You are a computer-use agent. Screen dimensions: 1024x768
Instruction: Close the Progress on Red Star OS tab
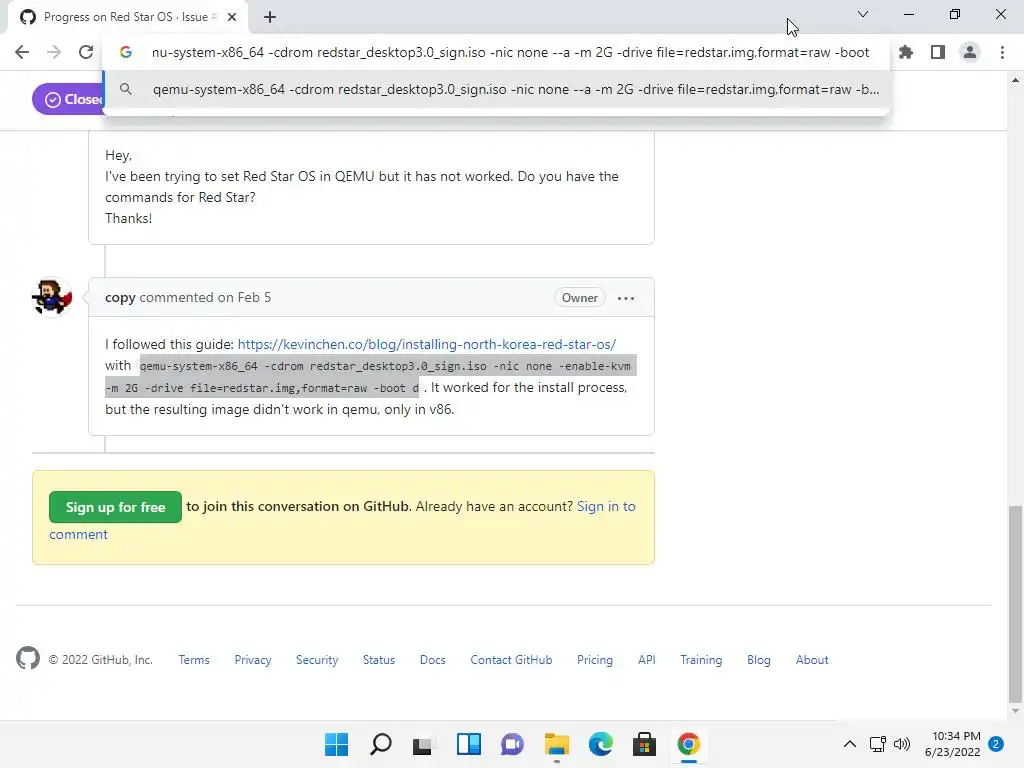[231, 17]
